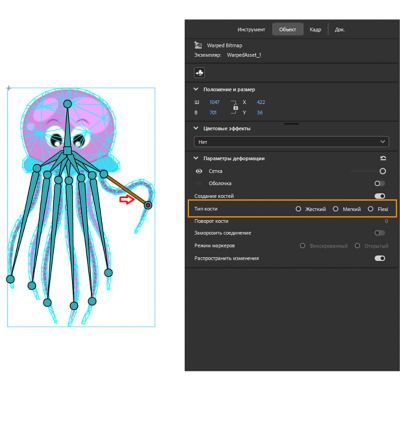Toggle the Создание костей switch

click(380, 196)
